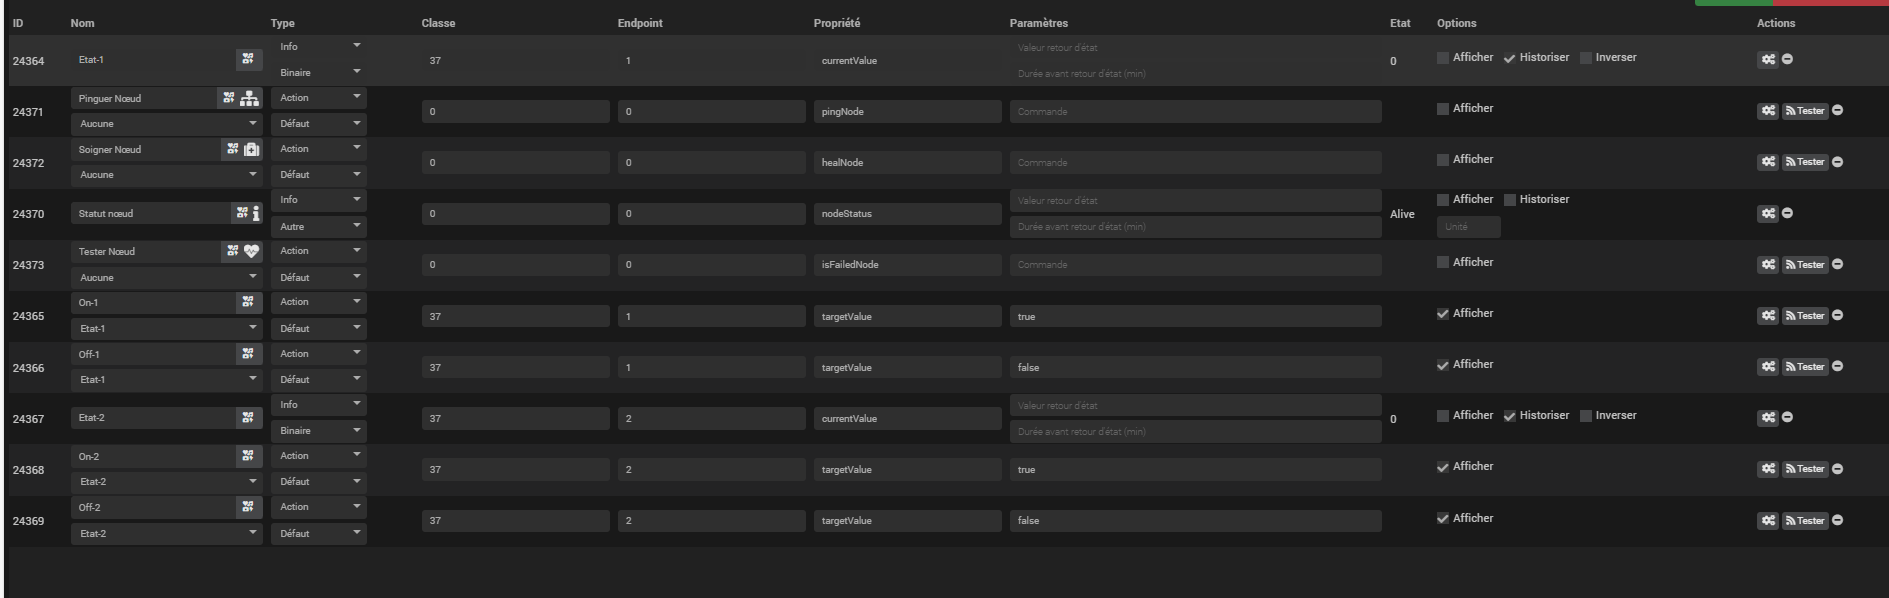
Task: Click the info icon on Statut nœud
Action: [x=255, y=213]
